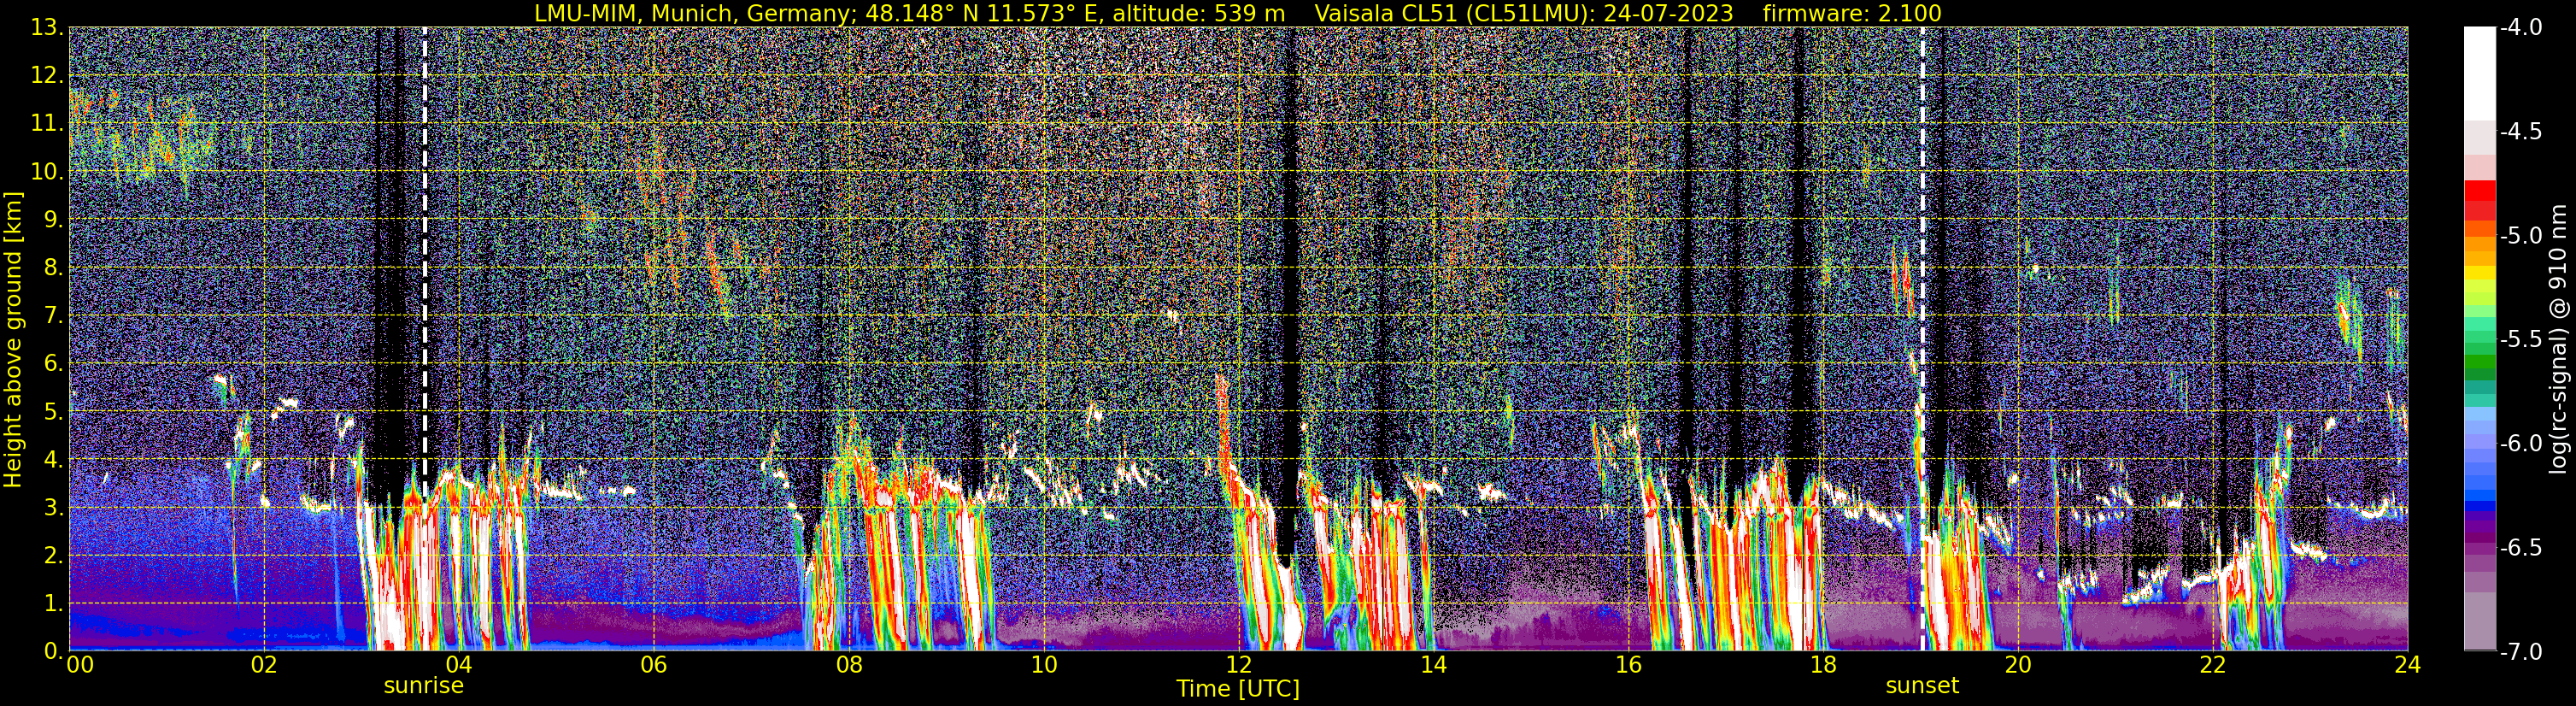Click the height axis tick '5.'
Image resolution: width=2576 pixels, height=706 pixels.
pos(53,412)
